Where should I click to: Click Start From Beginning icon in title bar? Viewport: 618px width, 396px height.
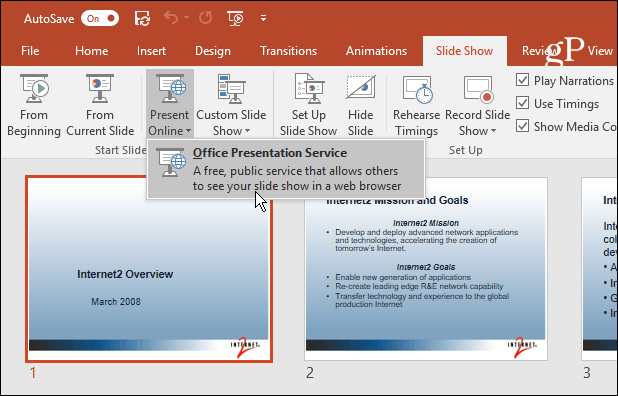[235, 18]
